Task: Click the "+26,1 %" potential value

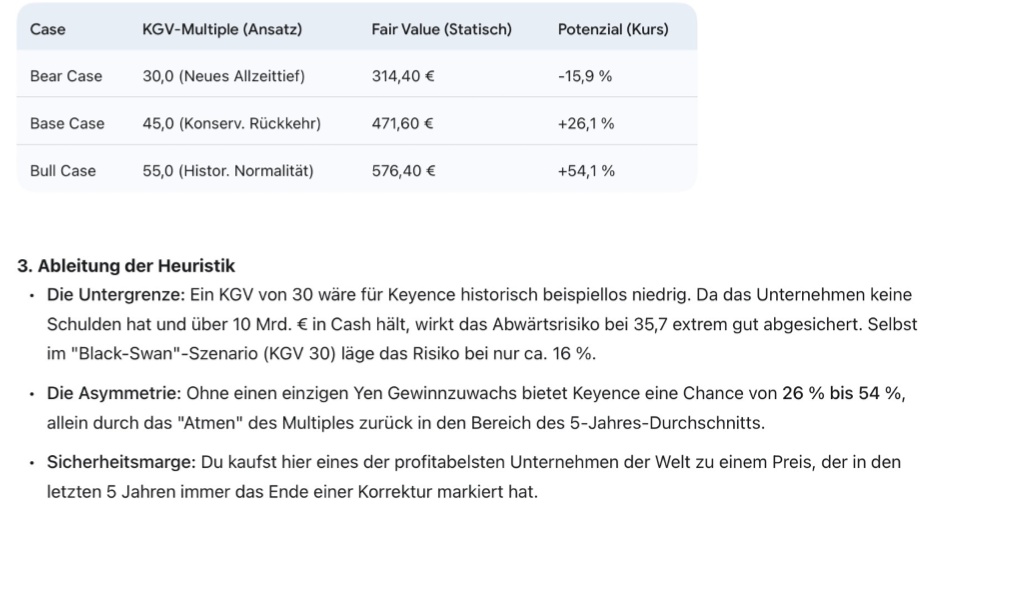Action: [586, 123]
